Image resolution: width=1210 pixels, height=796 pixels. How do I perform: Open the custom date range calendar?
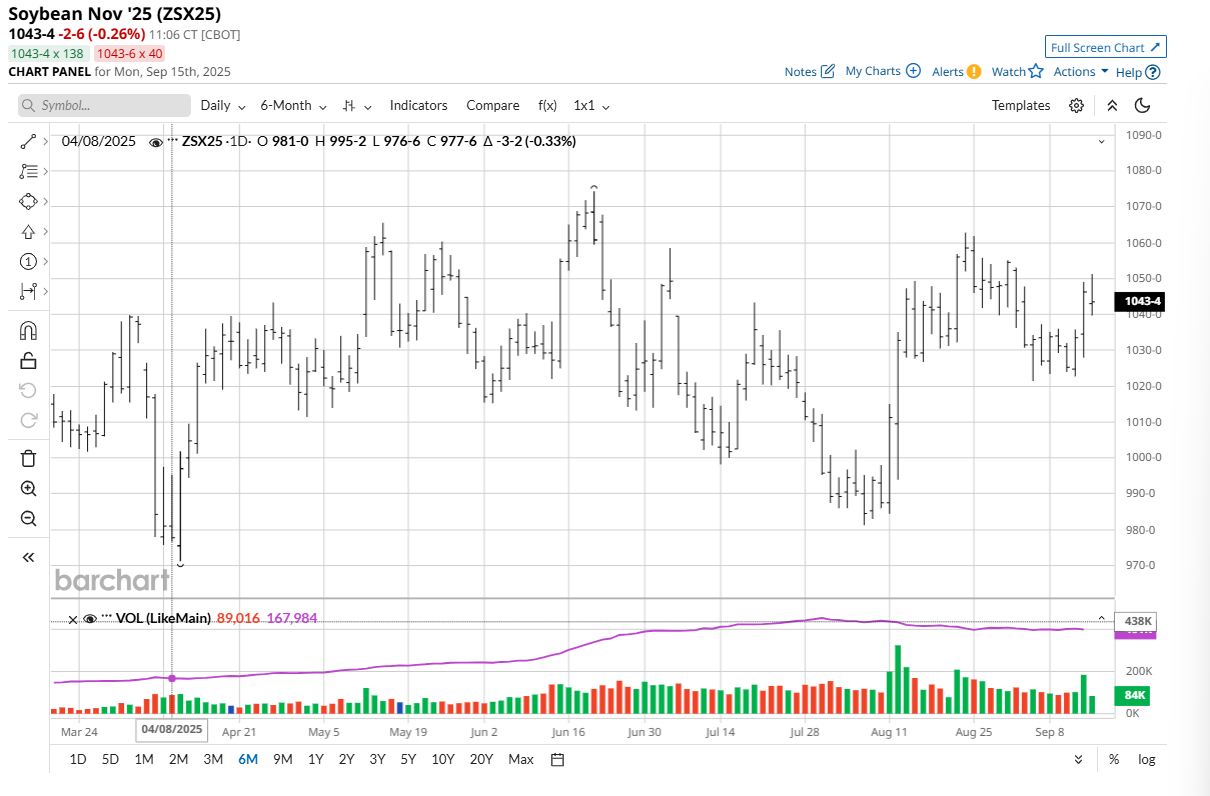(x=557, y=759)
